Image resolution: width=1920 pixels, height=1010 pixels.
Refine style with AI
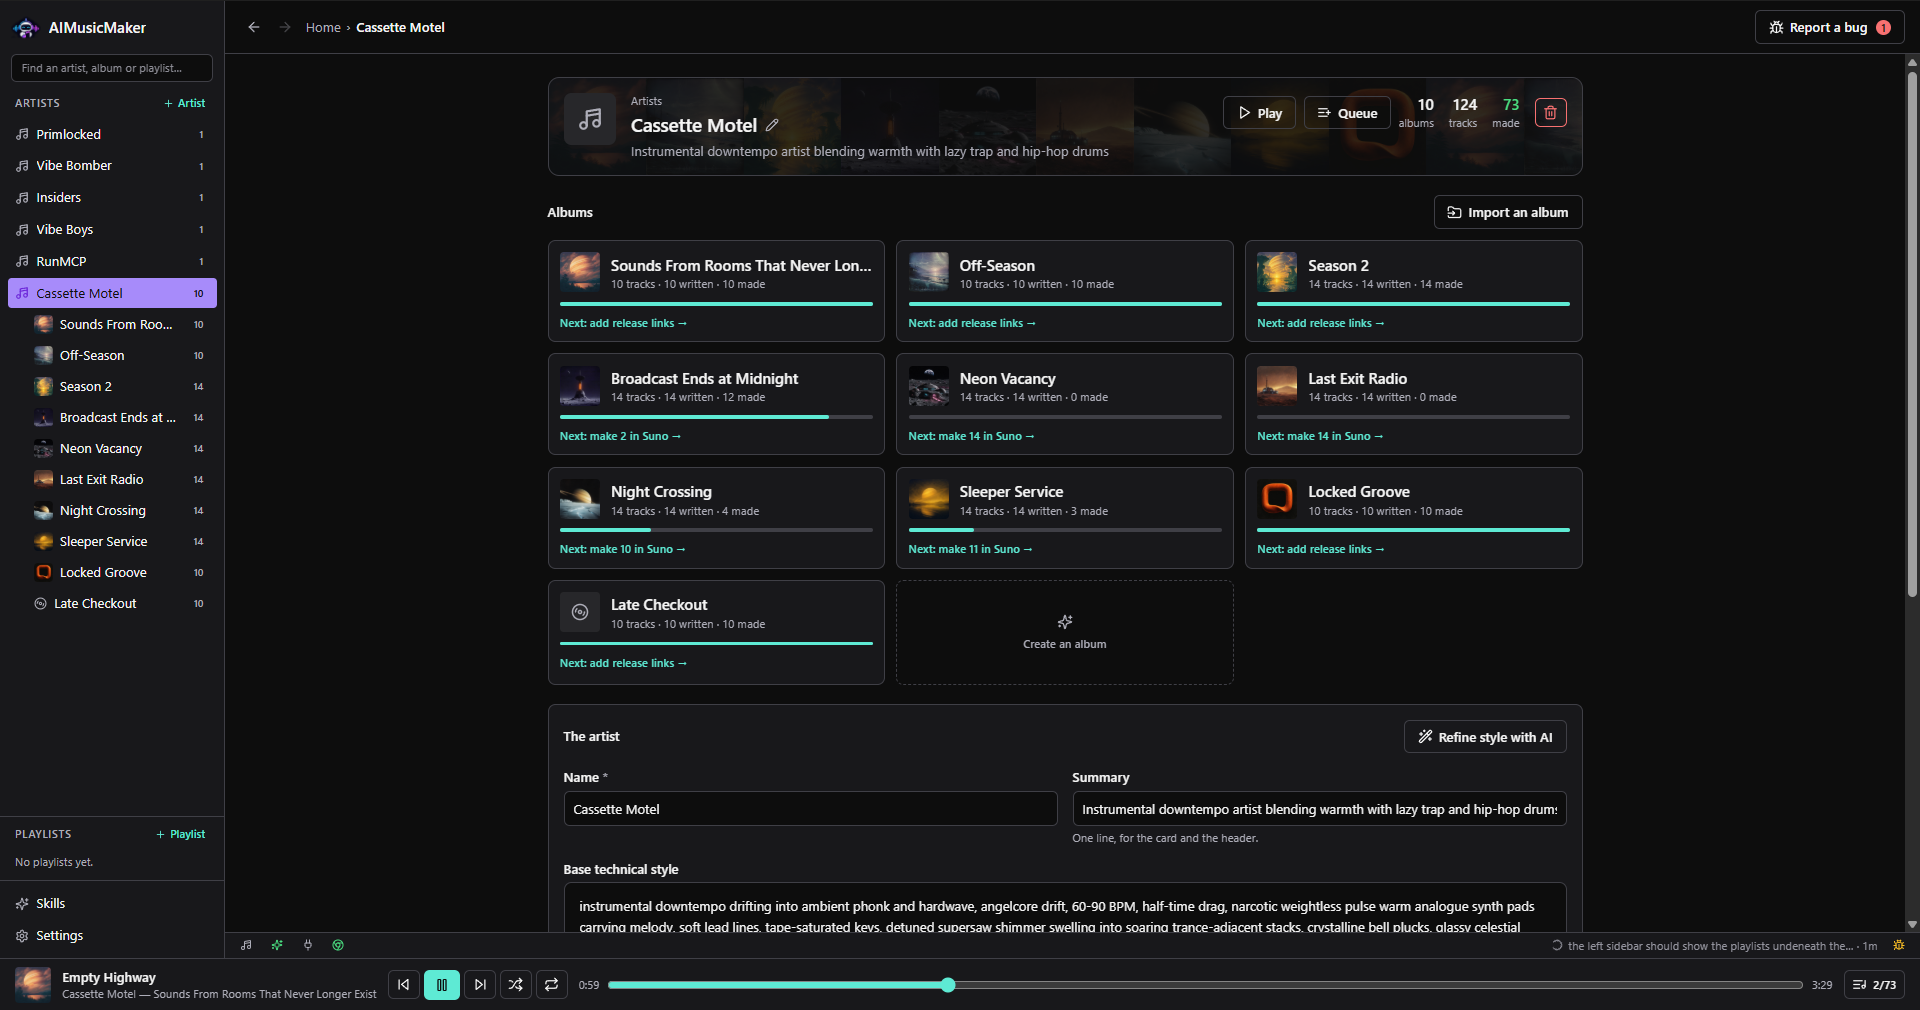(x=1485, y=737)
